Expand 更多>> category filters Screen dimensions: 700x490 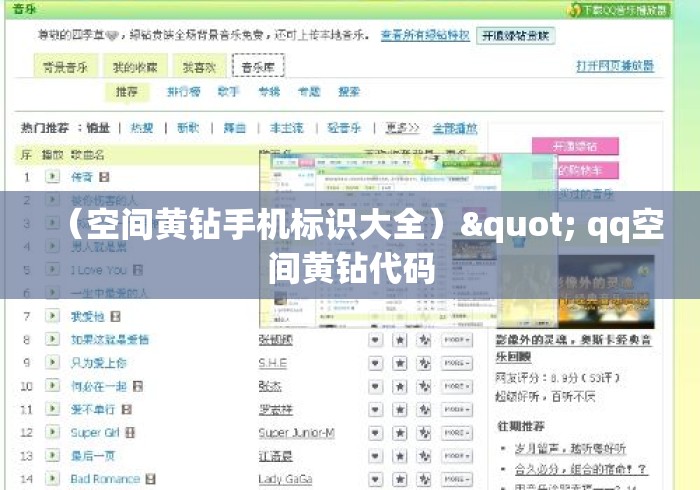[x=402, y=128]
